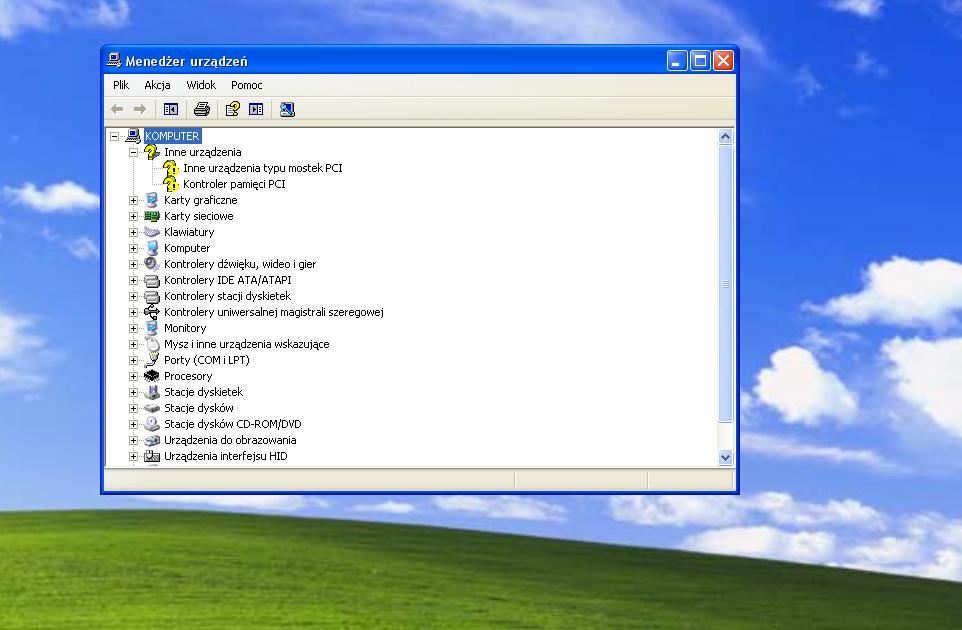The width and height of the screenshot is (962, 630).
Task: Click the Urządzenia interfejsu HID icon
Action: point(152,456)
